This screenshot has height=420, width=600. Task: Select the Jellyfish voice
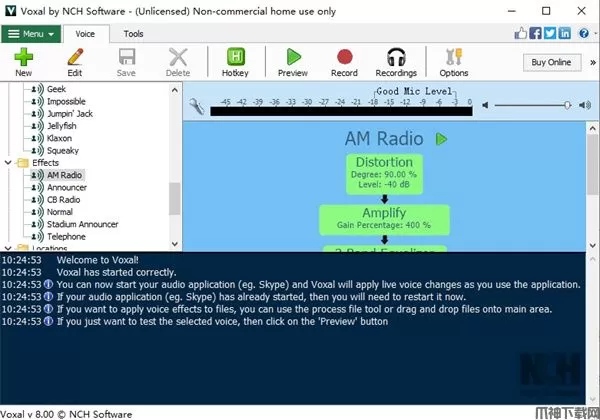point(61,126)
